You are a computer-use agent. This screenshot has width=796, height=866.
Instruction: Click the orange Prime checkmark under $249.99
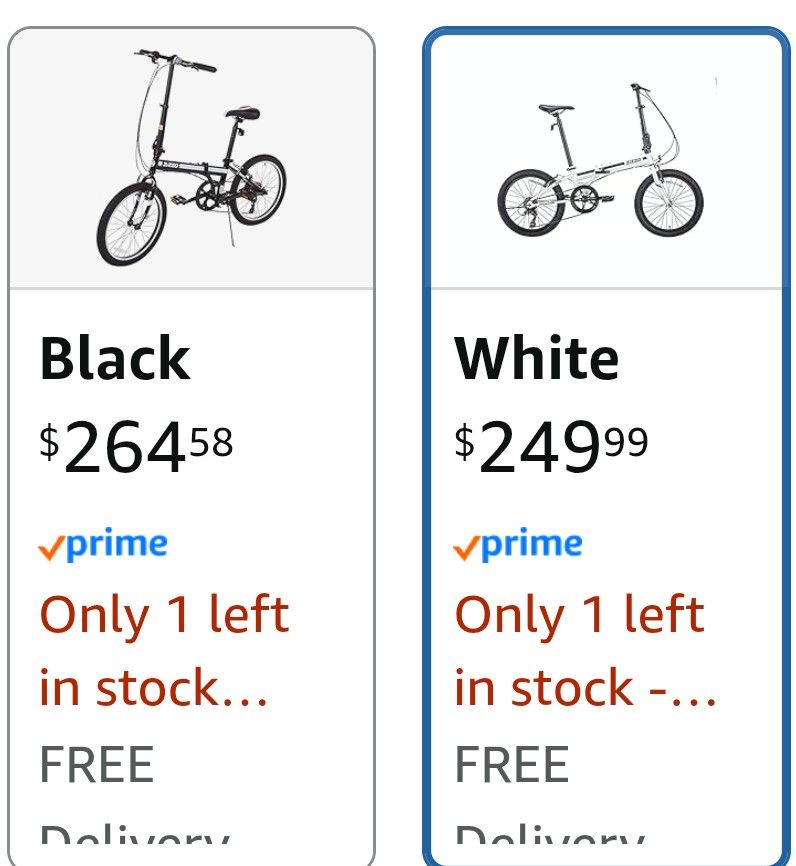tap(466, 548)
